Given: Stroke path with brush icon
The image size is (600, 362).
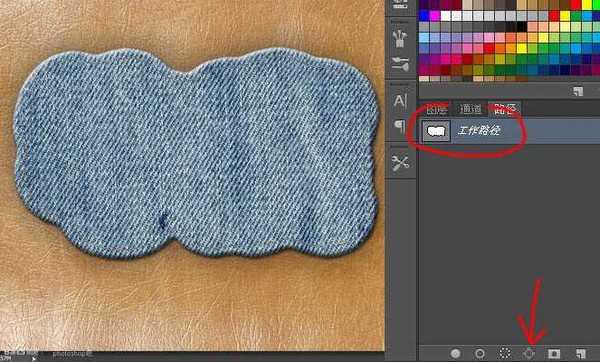Looking at the screenshot, I should (x=480, y=354).
